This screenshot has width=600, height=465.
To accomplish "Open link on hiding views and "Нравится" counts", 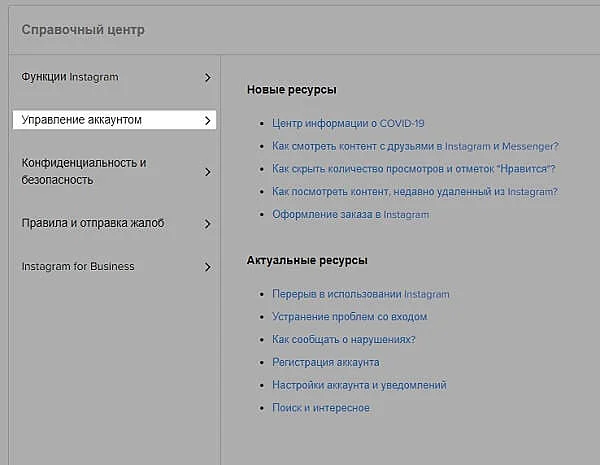I will 414,169.
